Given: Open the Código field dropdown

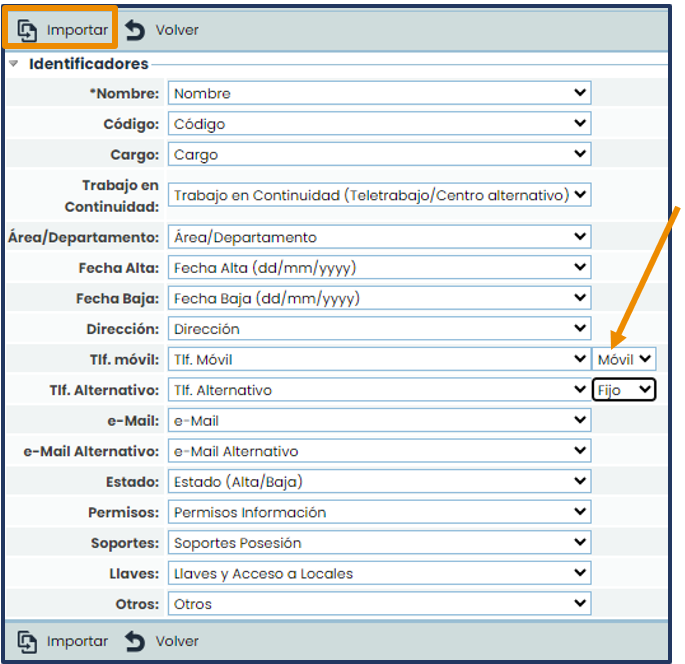Looking at the screenshot, I should click(x=379, y=124).
